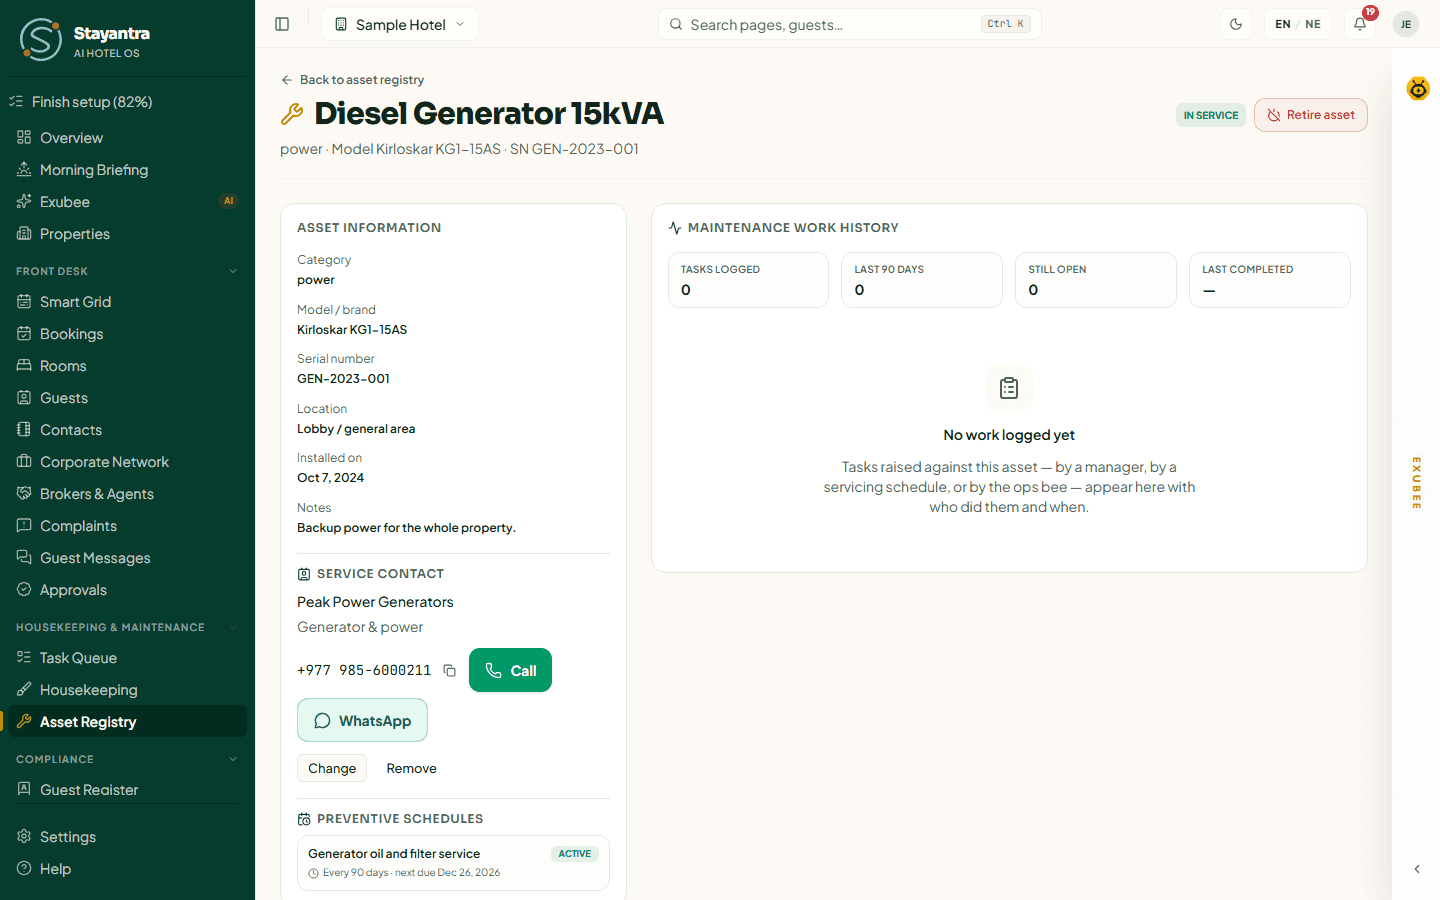This screenshot has height=900, width=1440.
Task: Retire this asset
Action: (x=1311, y=115)
